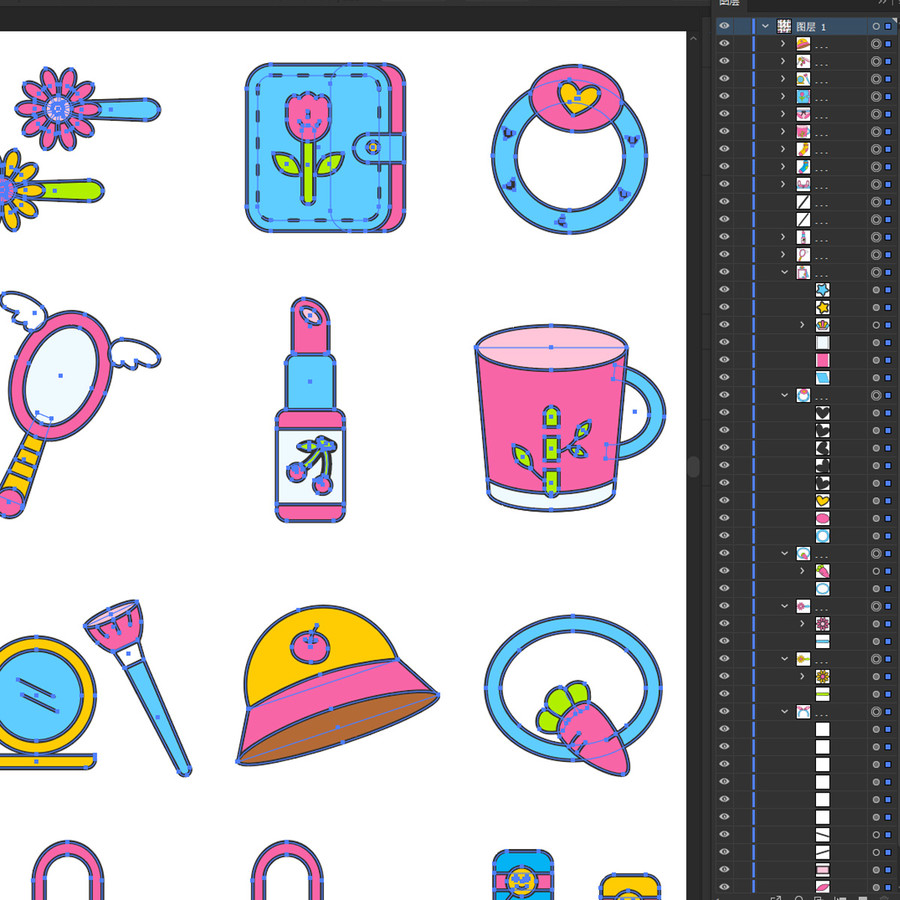The image size is (900, 900).
Task: Click the yellow flower clip group thumbnail
Action: click(803, 659)
